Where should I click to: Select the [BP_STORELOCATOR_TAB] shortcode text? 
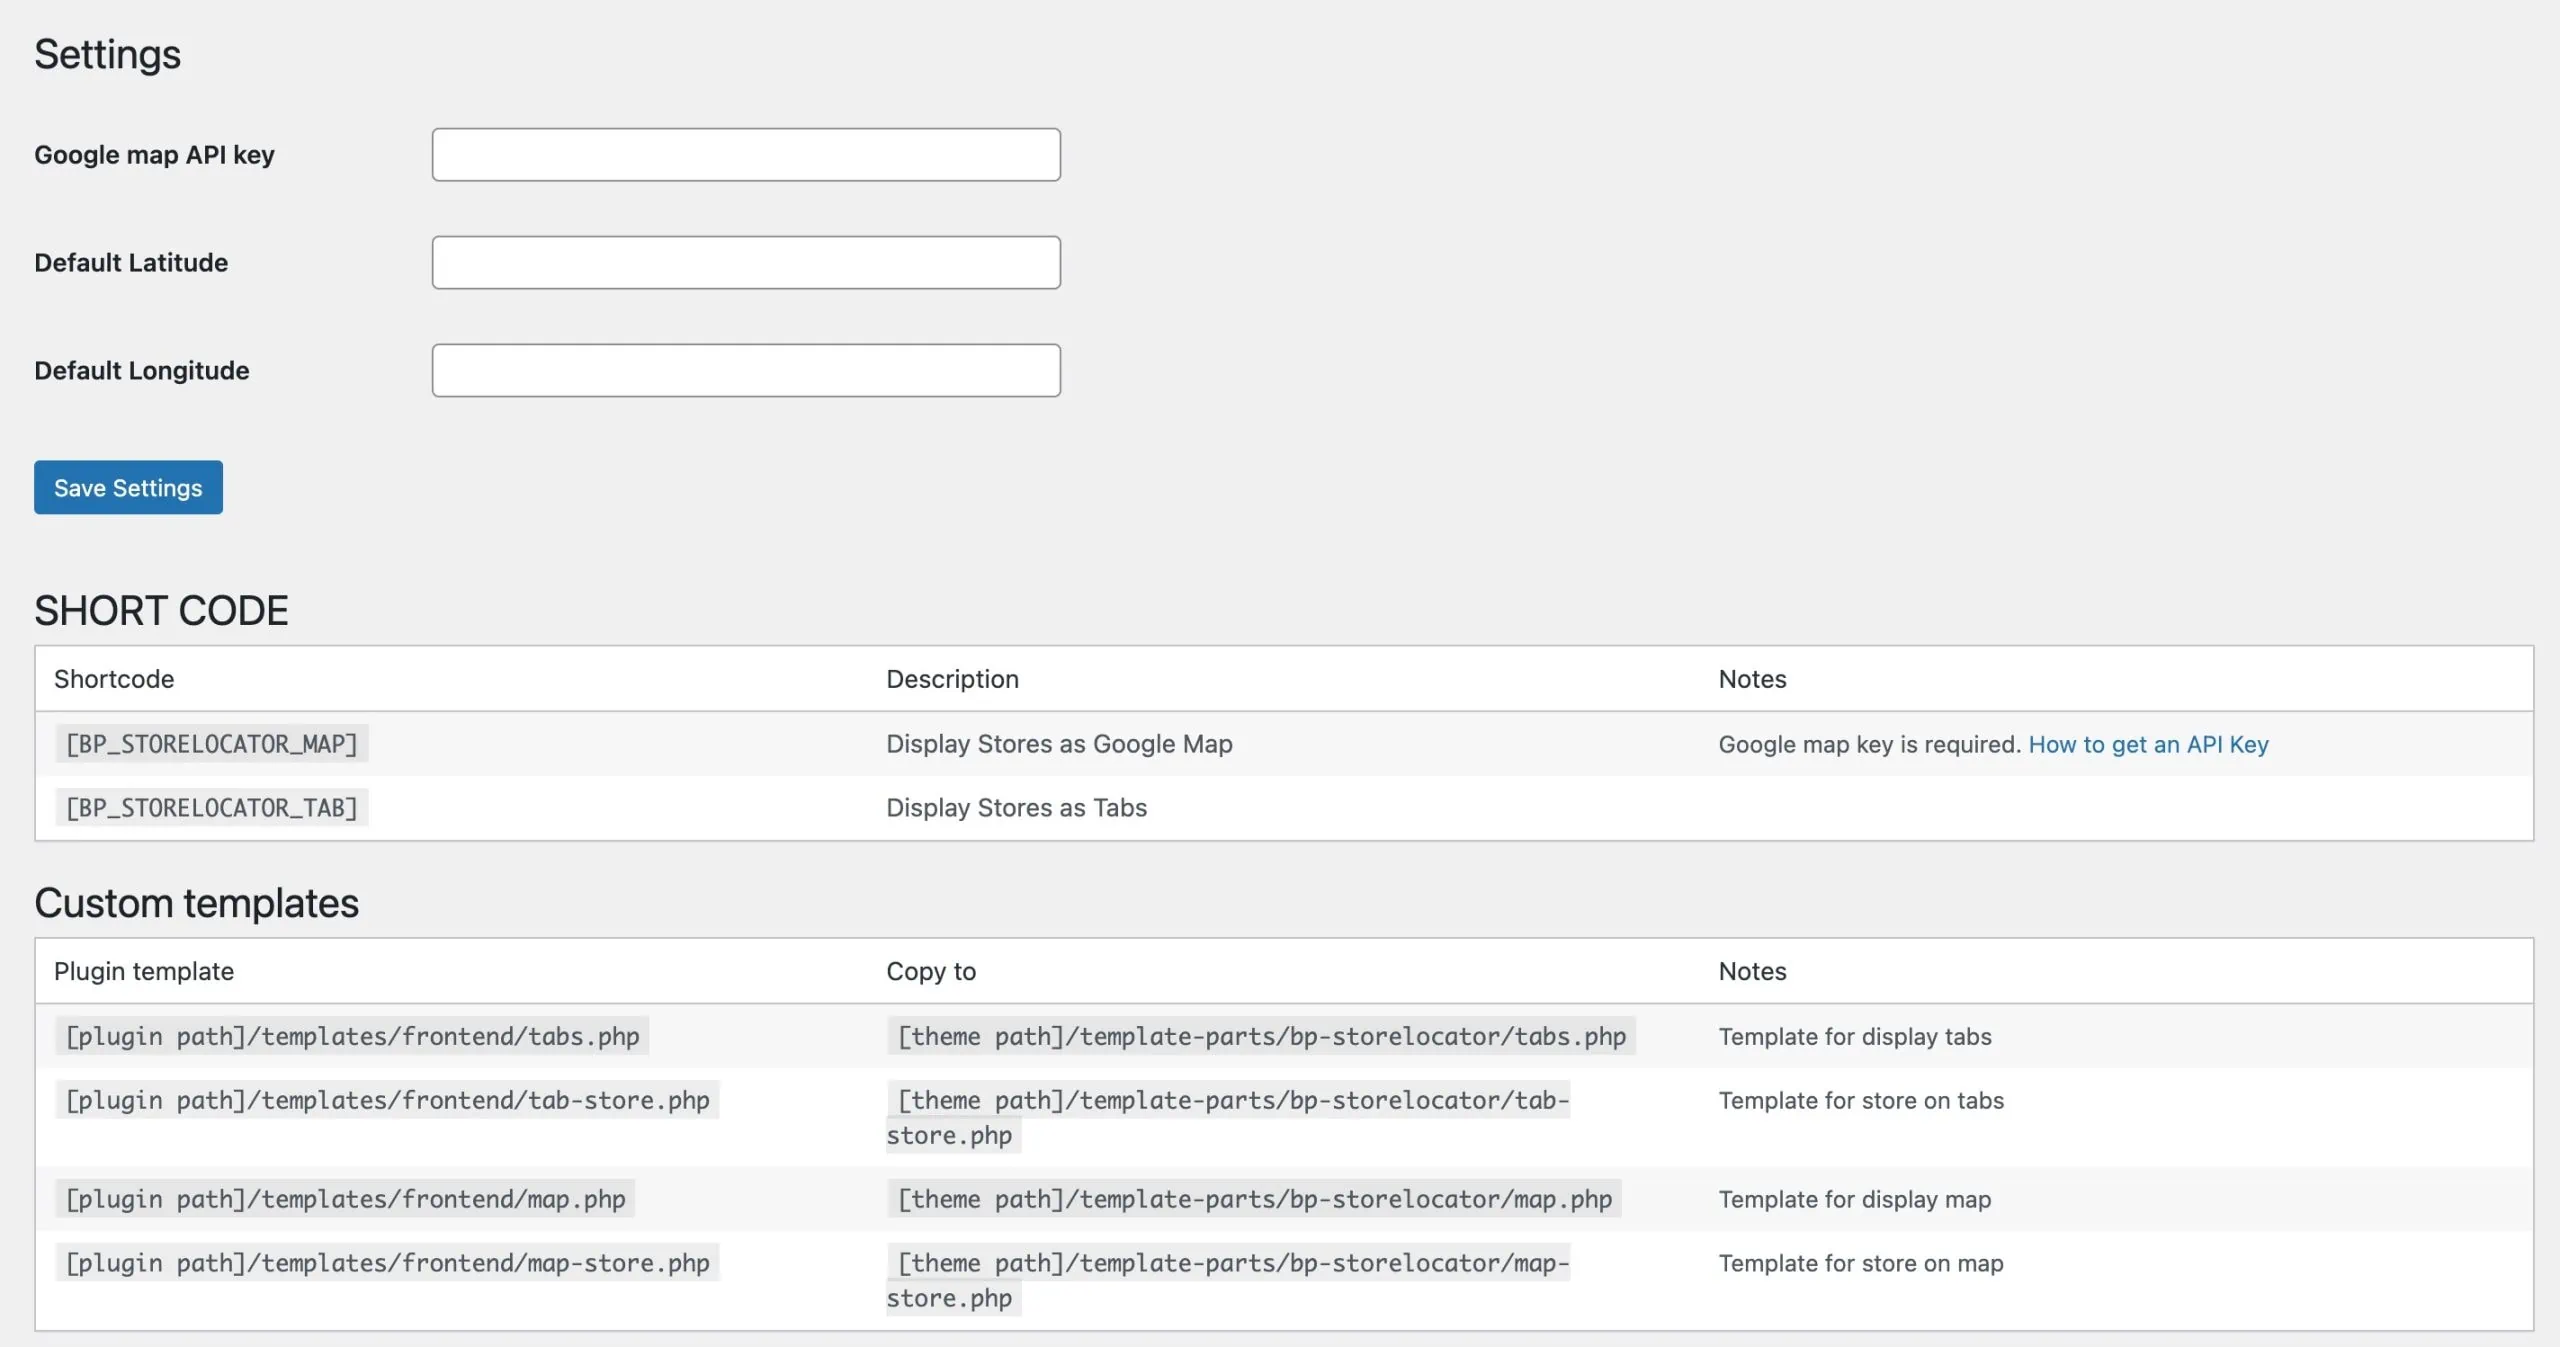pos(211,808)
